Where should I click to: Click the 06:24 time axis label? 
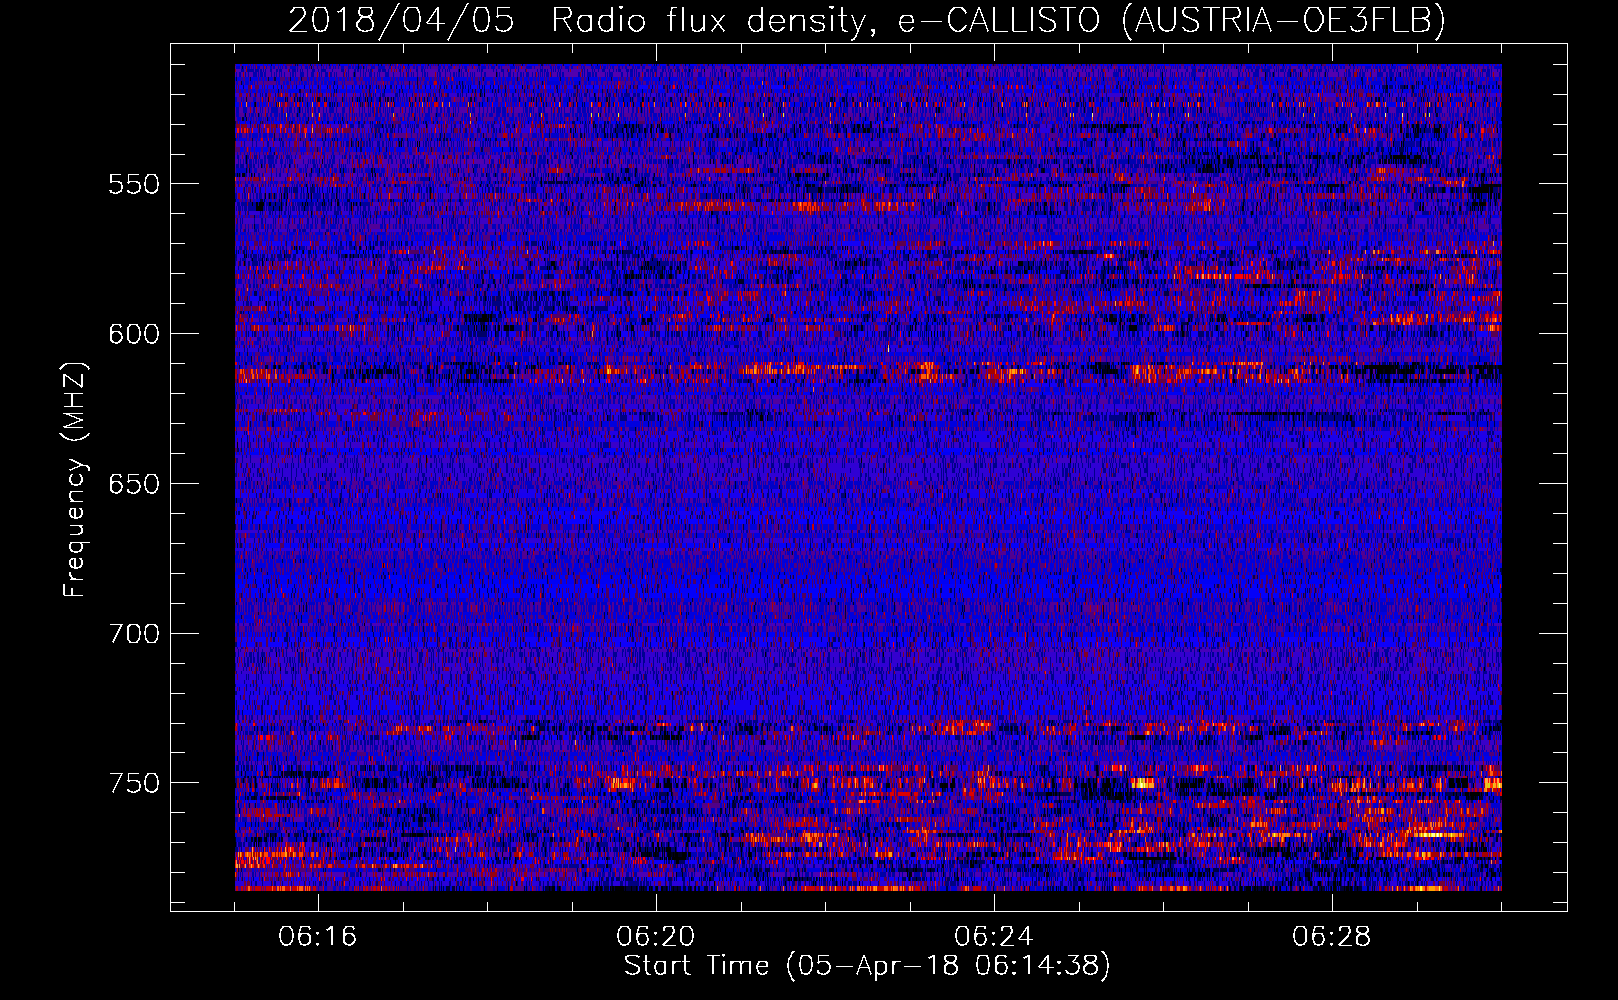pyautogui.click(x=994, y=937)
